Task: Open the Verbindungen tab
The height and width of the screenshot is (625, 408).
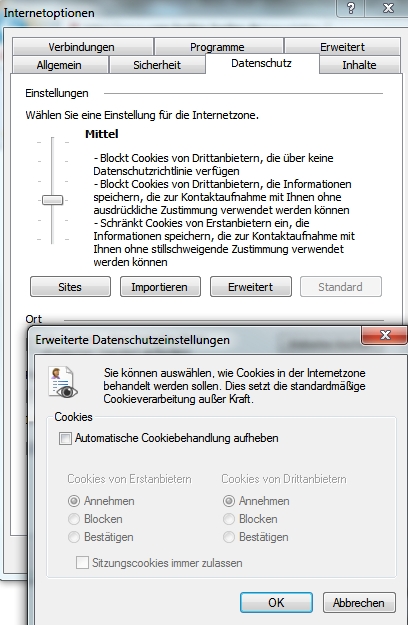Action: coord(82,47)
